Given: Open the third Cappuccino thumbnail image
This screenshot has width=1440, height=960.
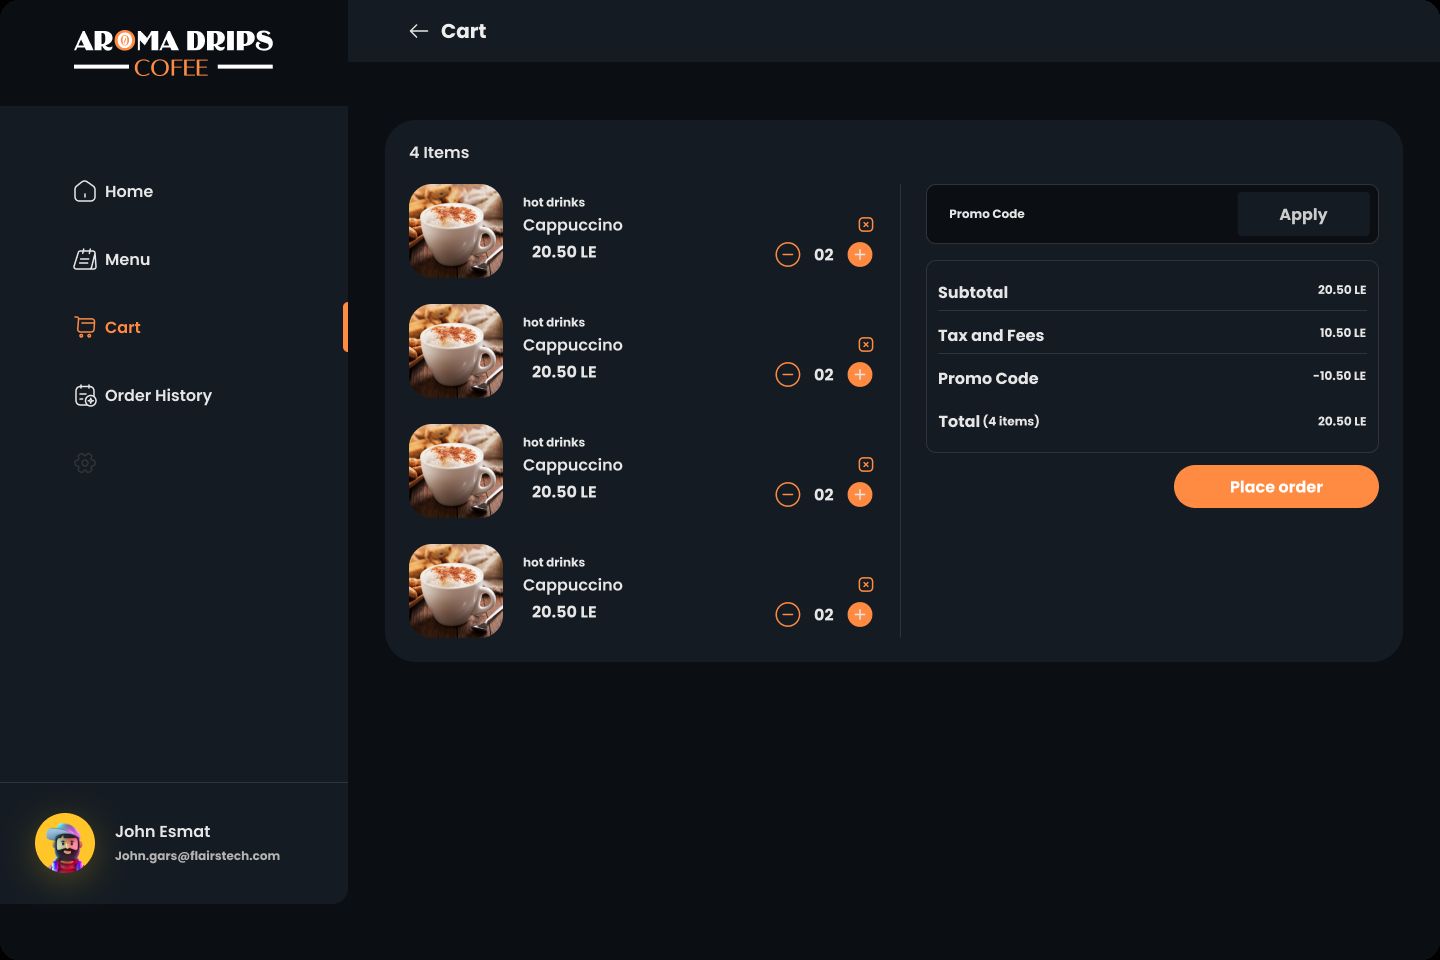Looking at the screenshot, I should coord(456,471).
